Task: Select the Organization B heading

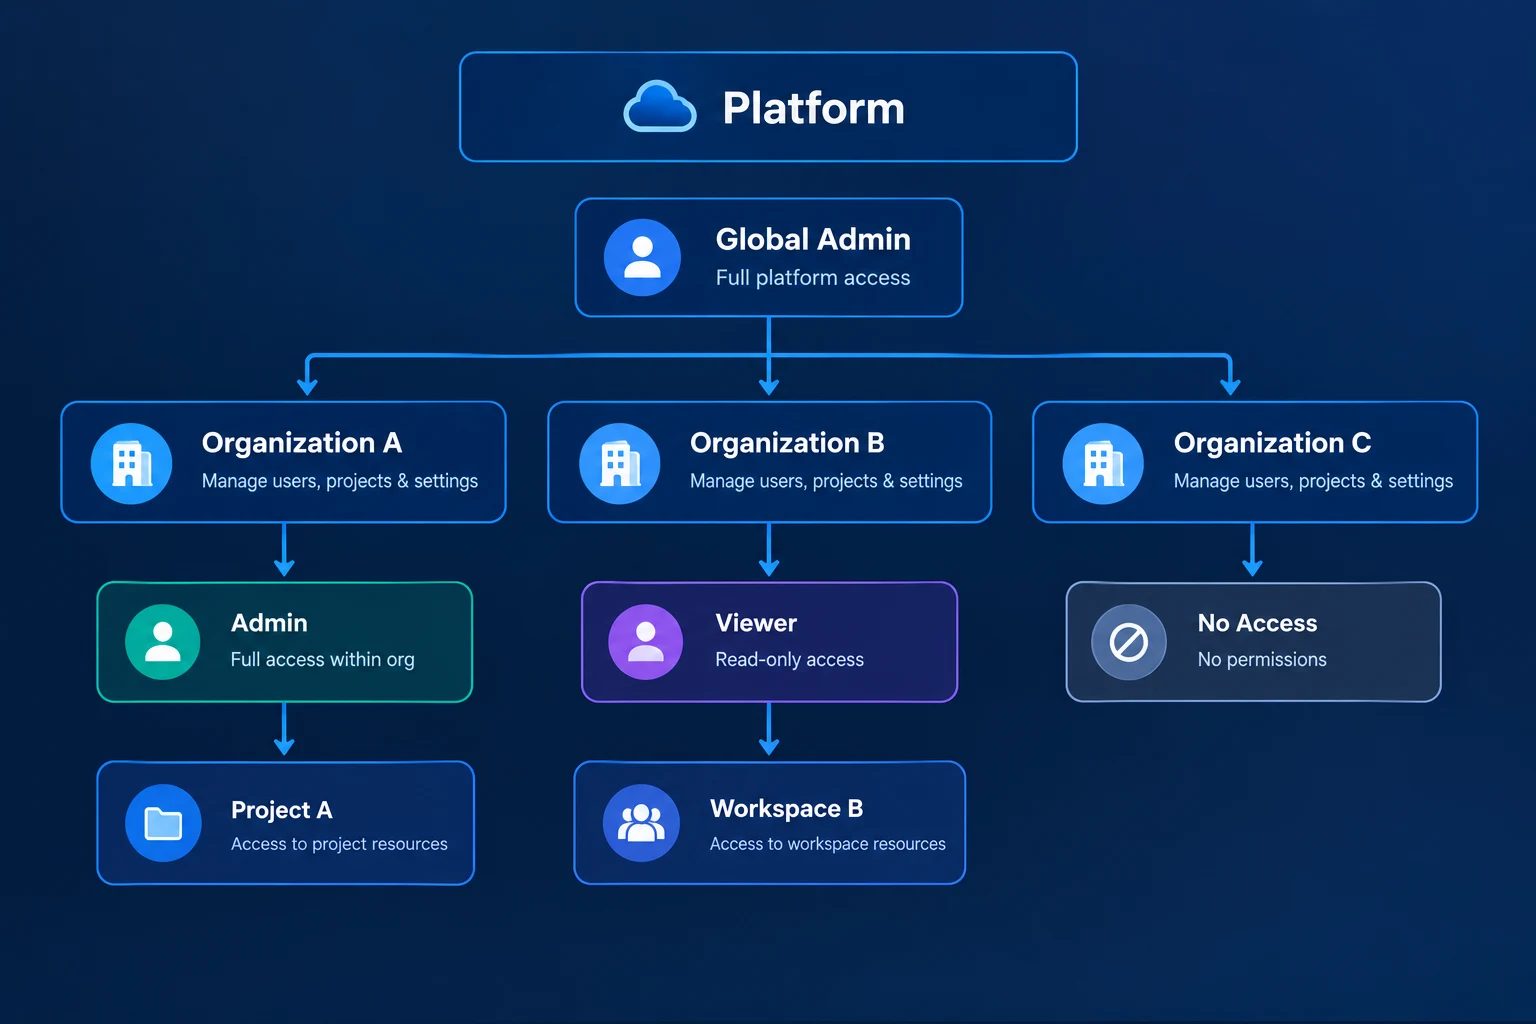Action: pos(787,443)
